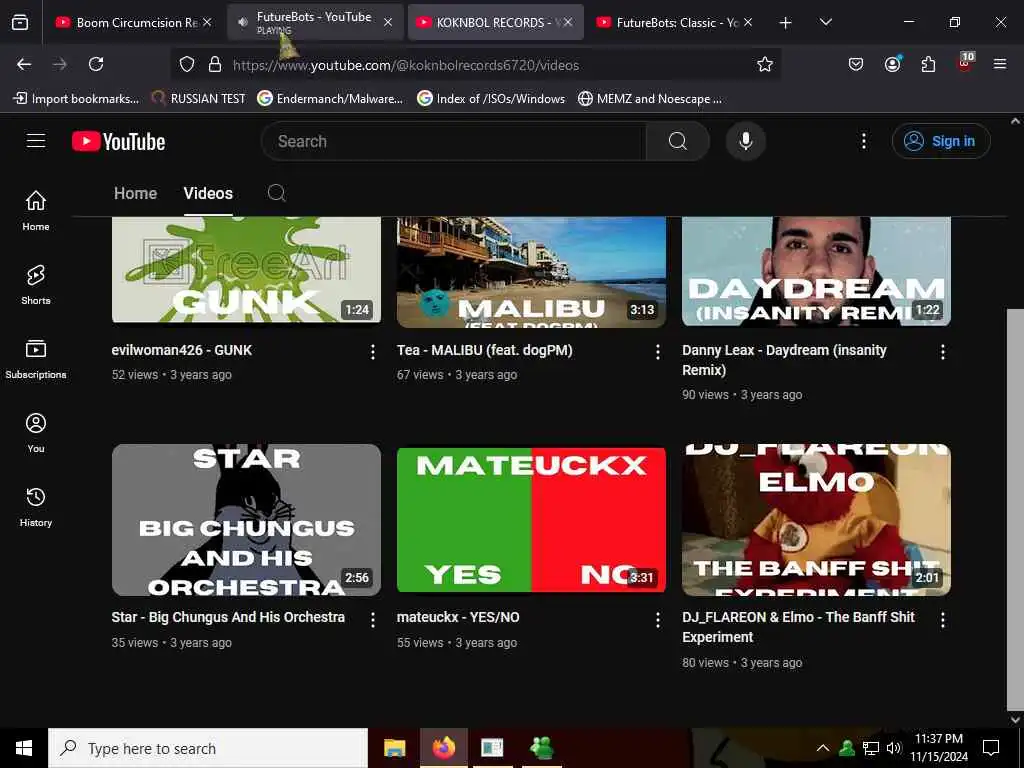Show hidden system tray icons chevron
This screenshot has width=1024, height=768.
(823, 748)
